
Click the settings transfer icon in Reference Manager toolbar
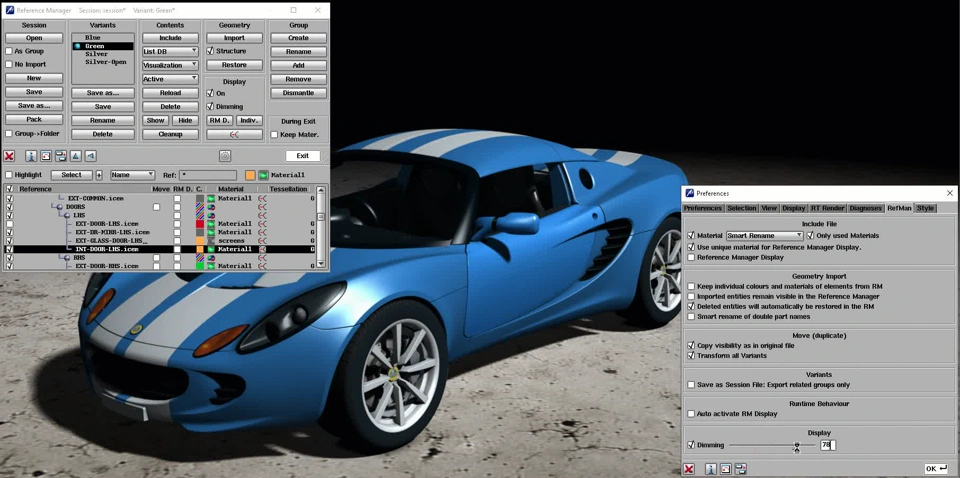(61, 156)
